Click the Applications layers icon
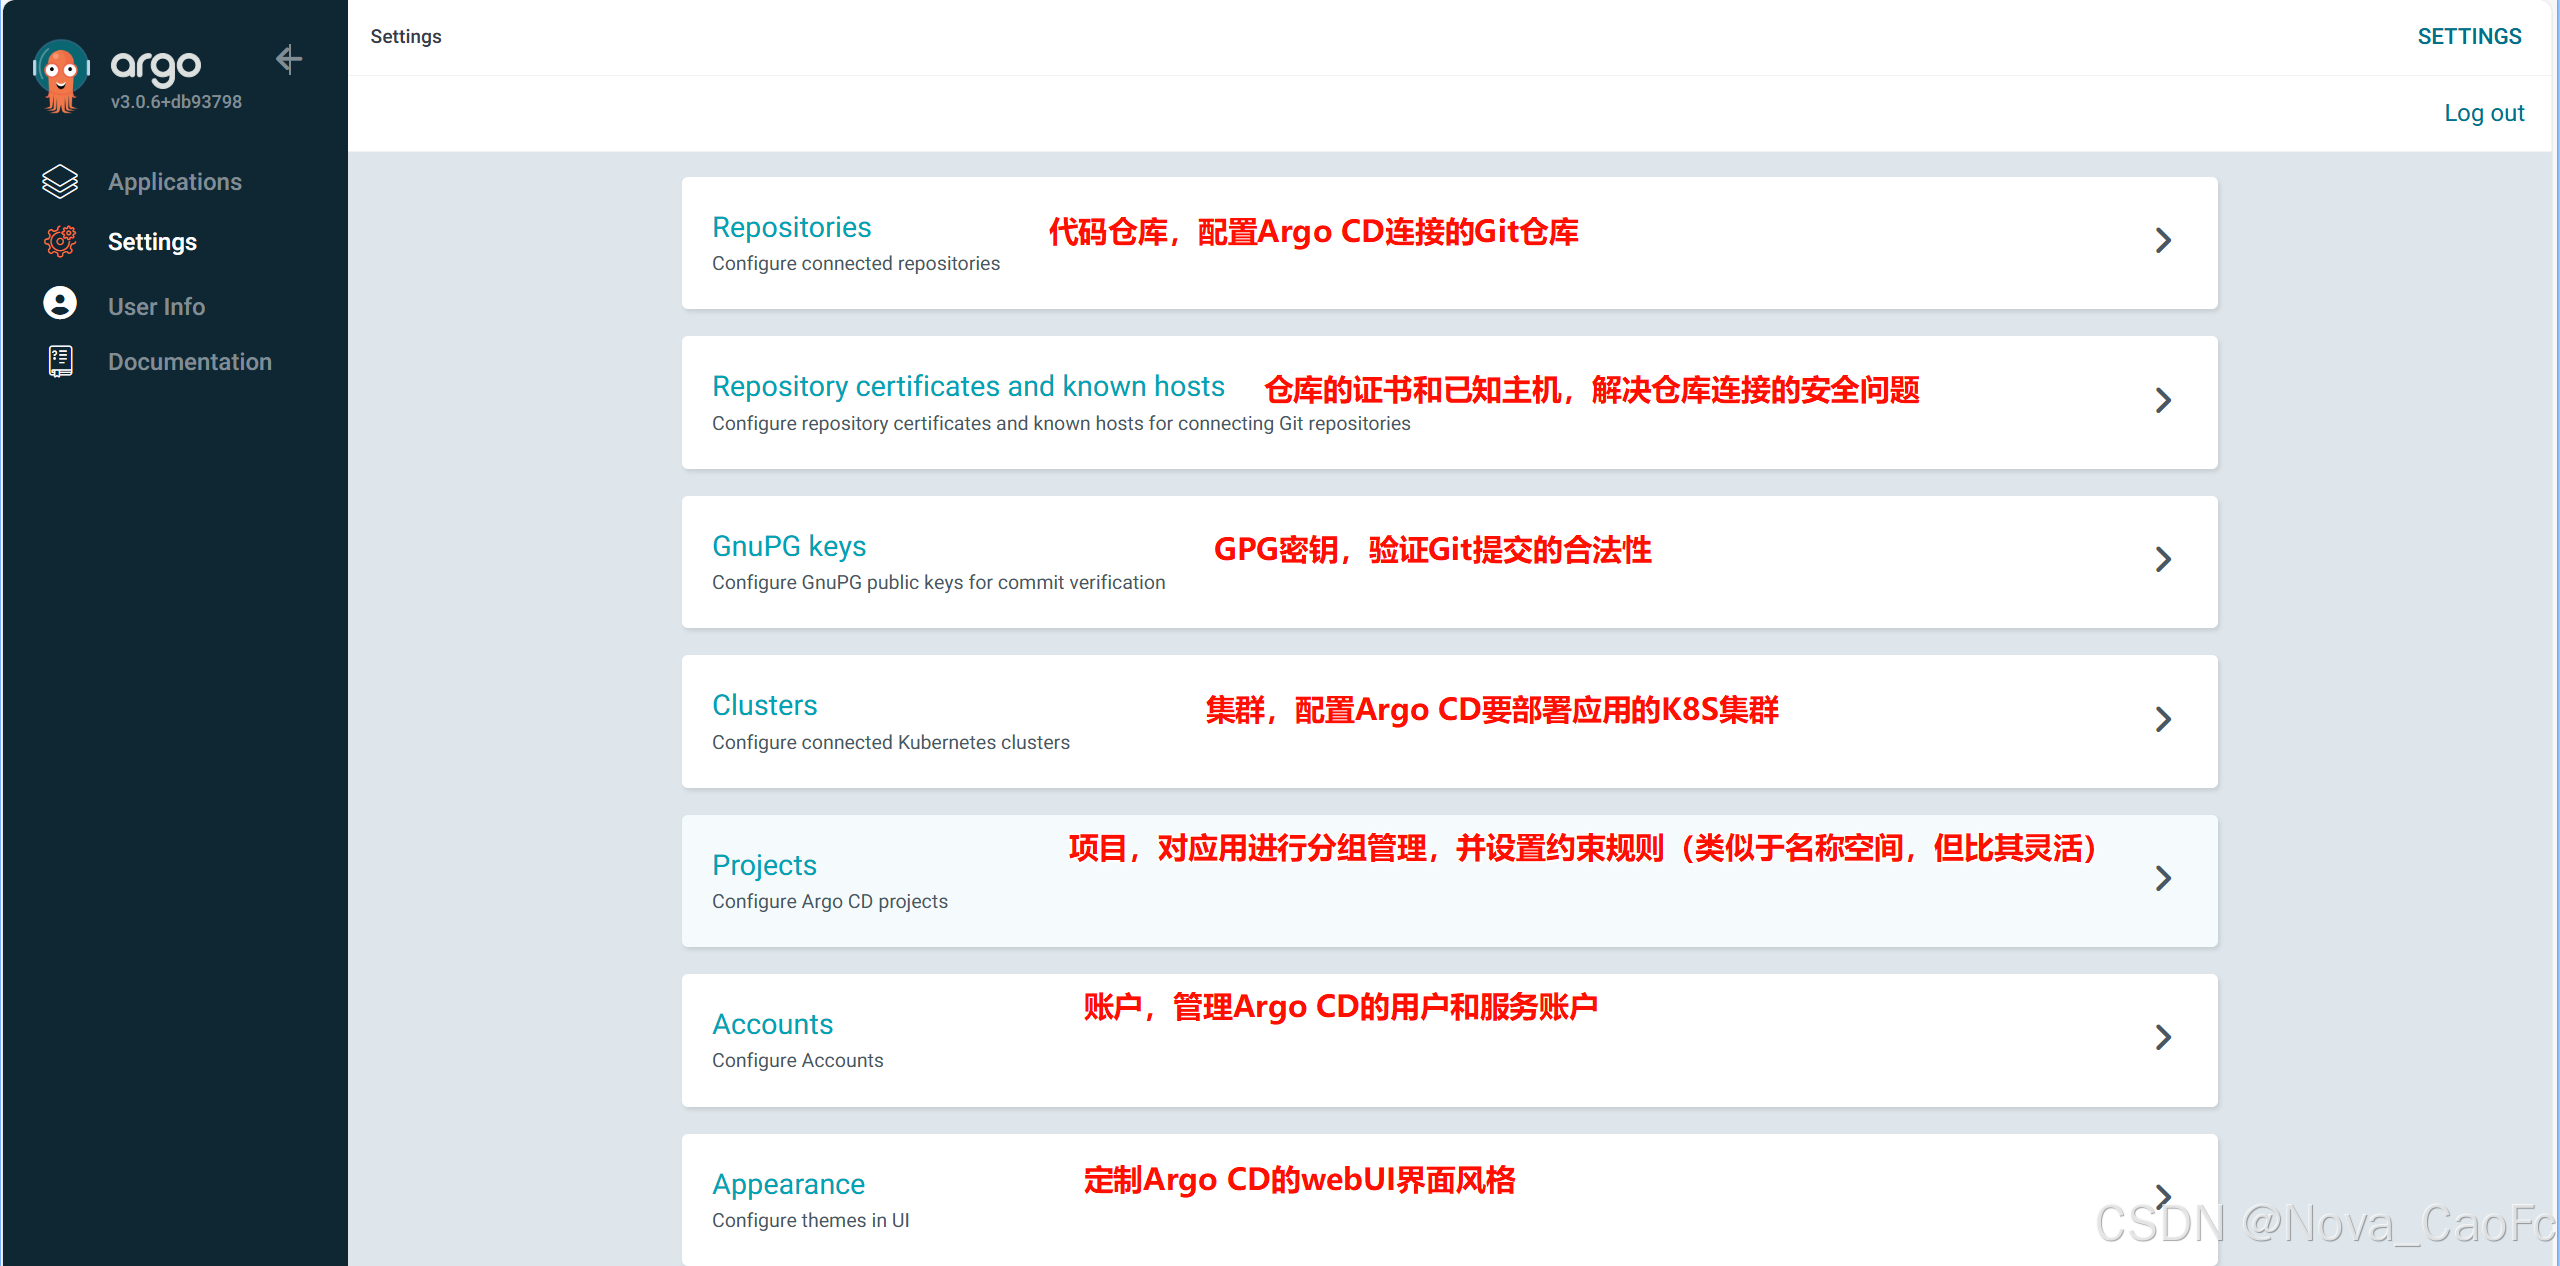Screen dimensions: 2560x1266 tap(60, 181)
